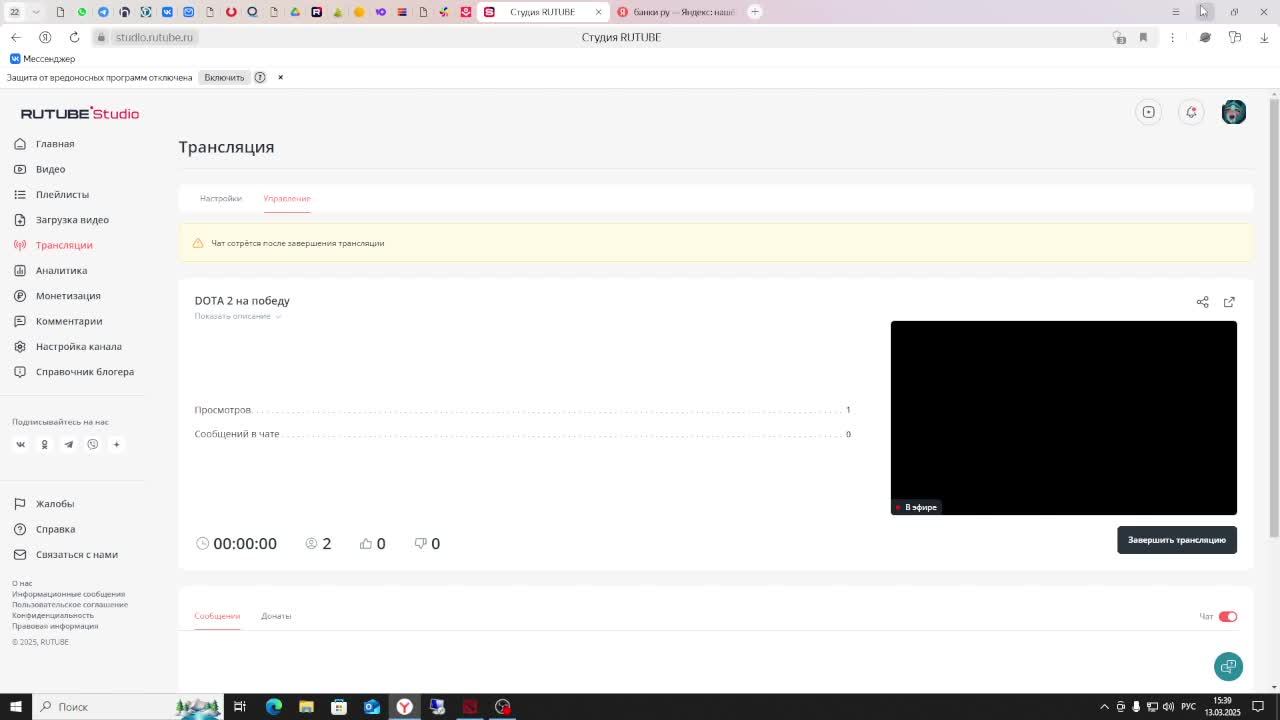Switch to the Донаты tab
This screenshot has width=1280, height=720.
pos(276,616)
